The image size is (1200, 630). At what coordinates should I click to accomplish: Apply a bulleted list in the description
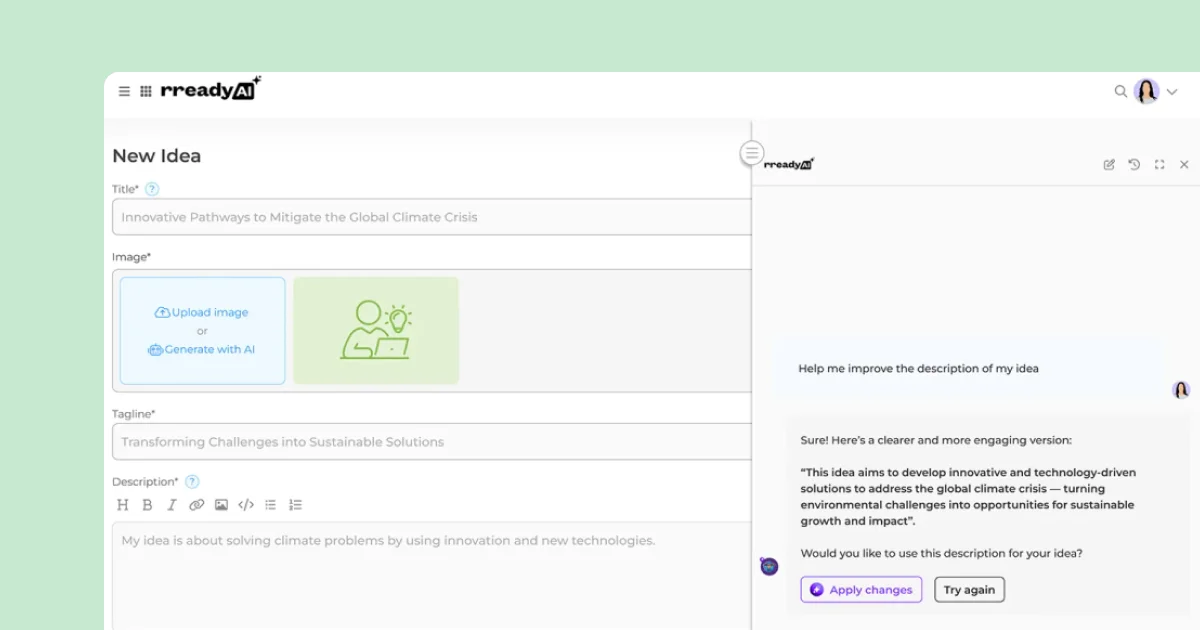point(270,504)
